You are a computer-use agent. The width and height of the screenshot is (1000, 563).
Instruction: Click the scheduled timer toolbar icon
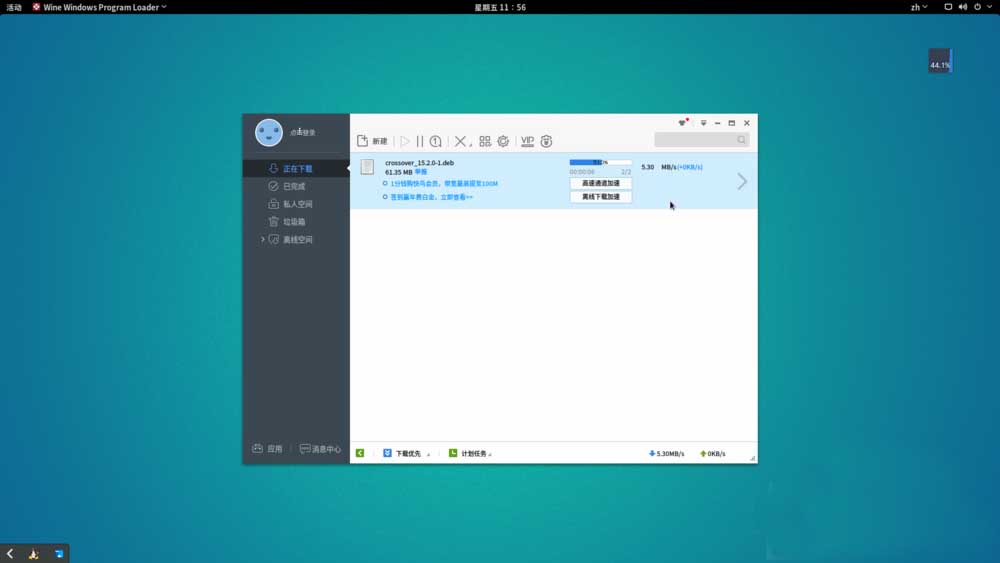click(x=436, y=141)
